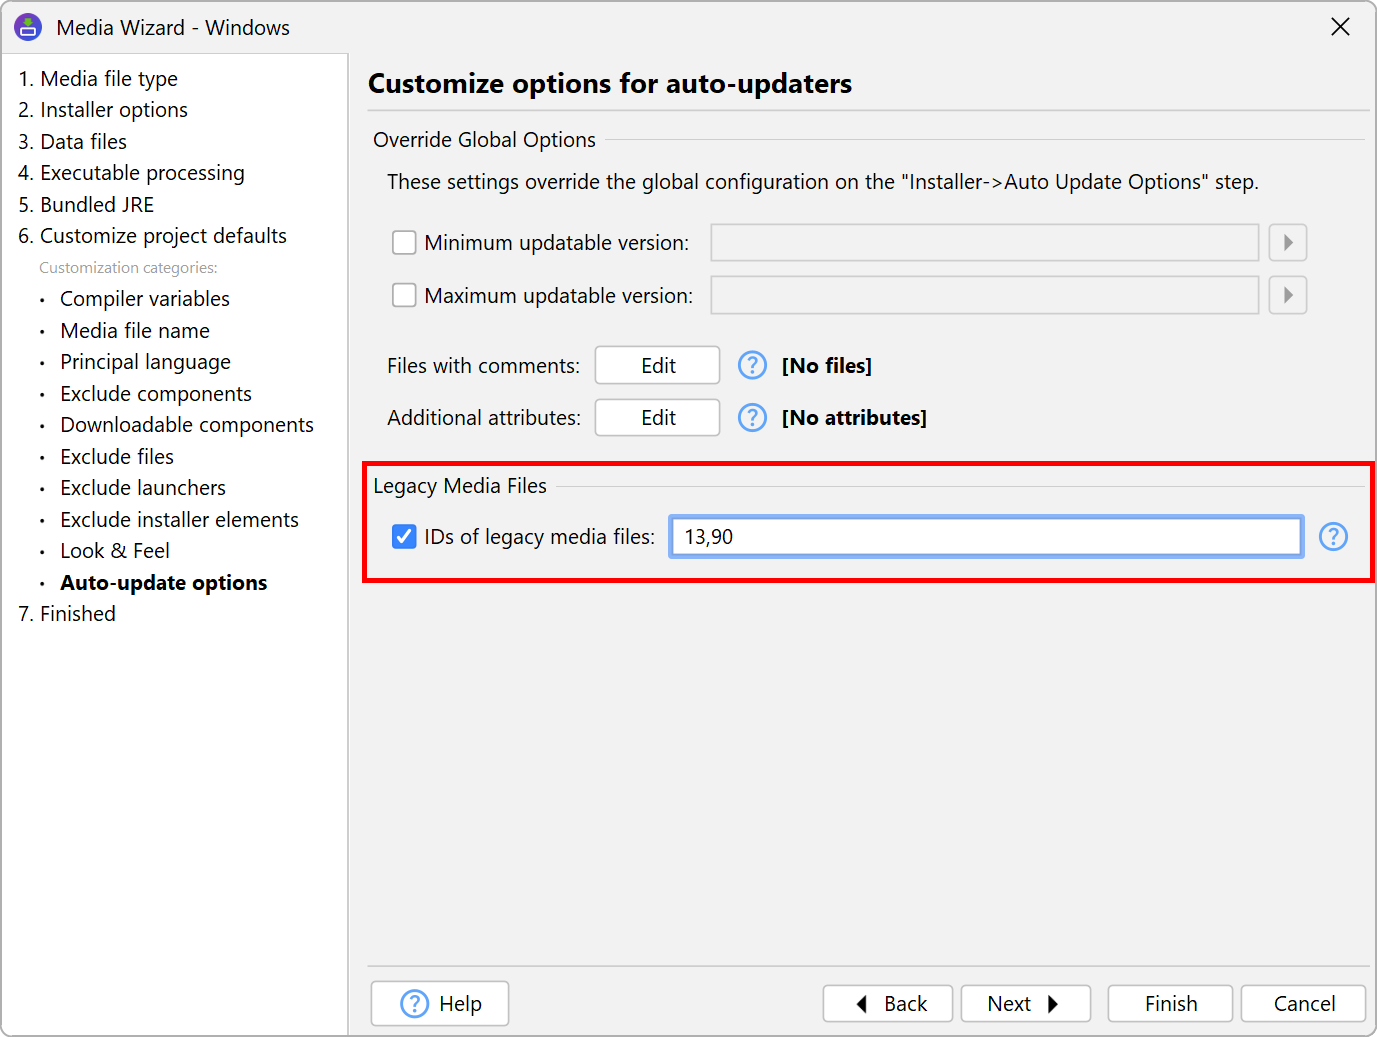Click help icon next to legacy media IDs field
The image size is (1377, 1037).
point(1333,537)
